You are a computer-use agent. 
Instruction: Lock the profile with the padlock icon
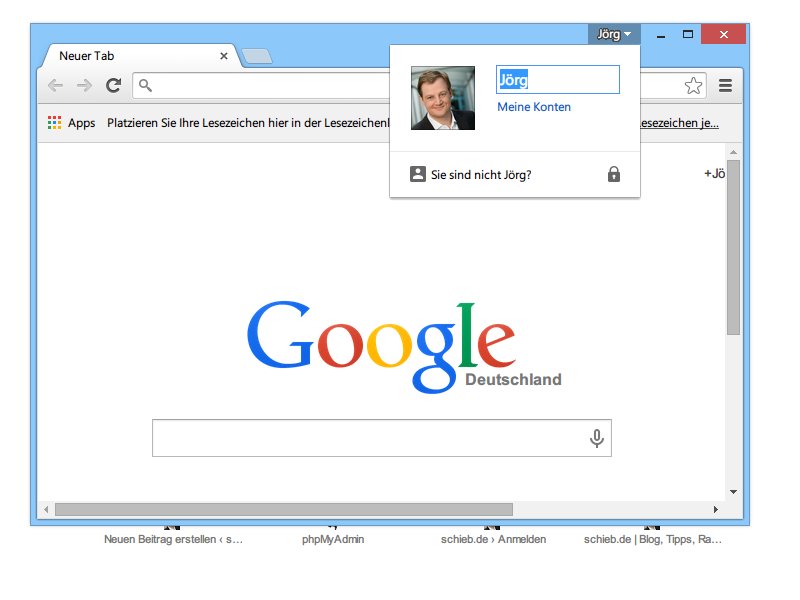click(x=614, y=174)
